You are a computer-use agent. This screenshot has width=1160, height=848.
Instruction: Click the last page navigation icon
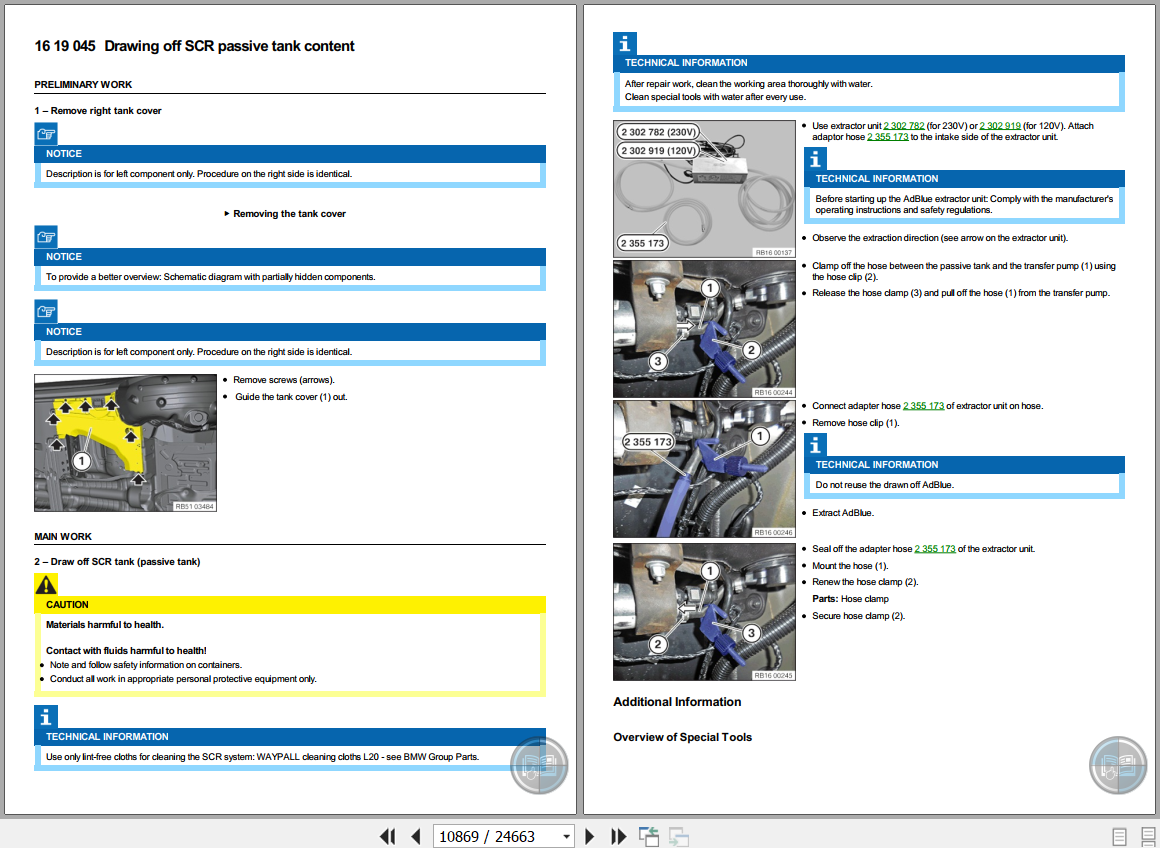(619, 836)
